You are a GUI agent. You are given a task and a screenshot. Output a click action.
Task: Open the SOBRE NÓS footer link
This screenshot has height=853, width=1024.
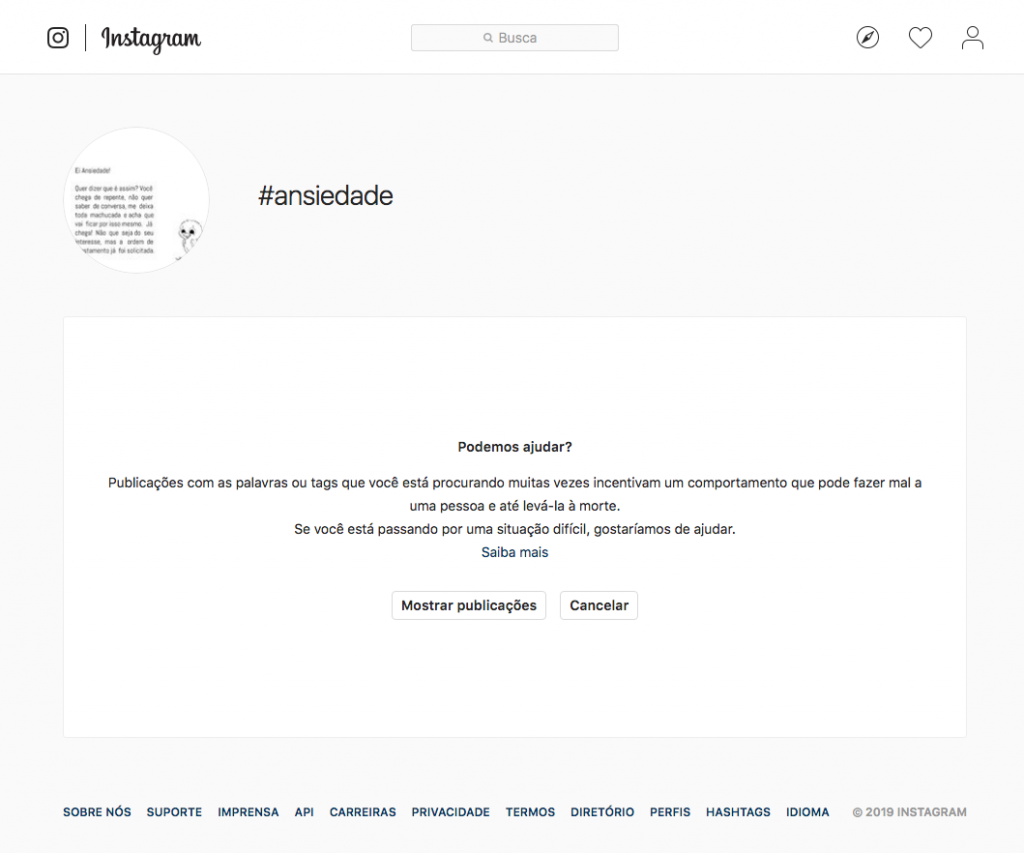pos(97,812)
